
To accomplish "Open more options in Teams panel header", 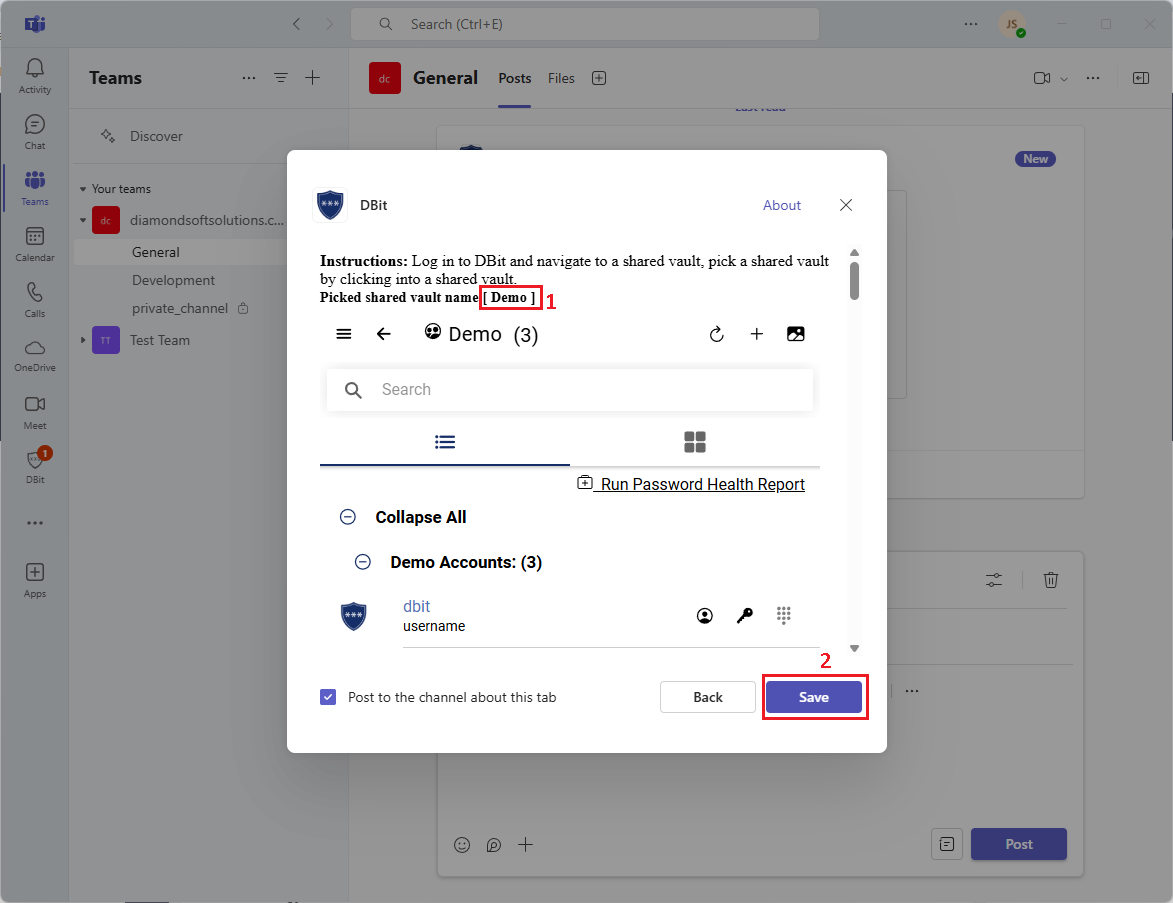I will (249, 78).
